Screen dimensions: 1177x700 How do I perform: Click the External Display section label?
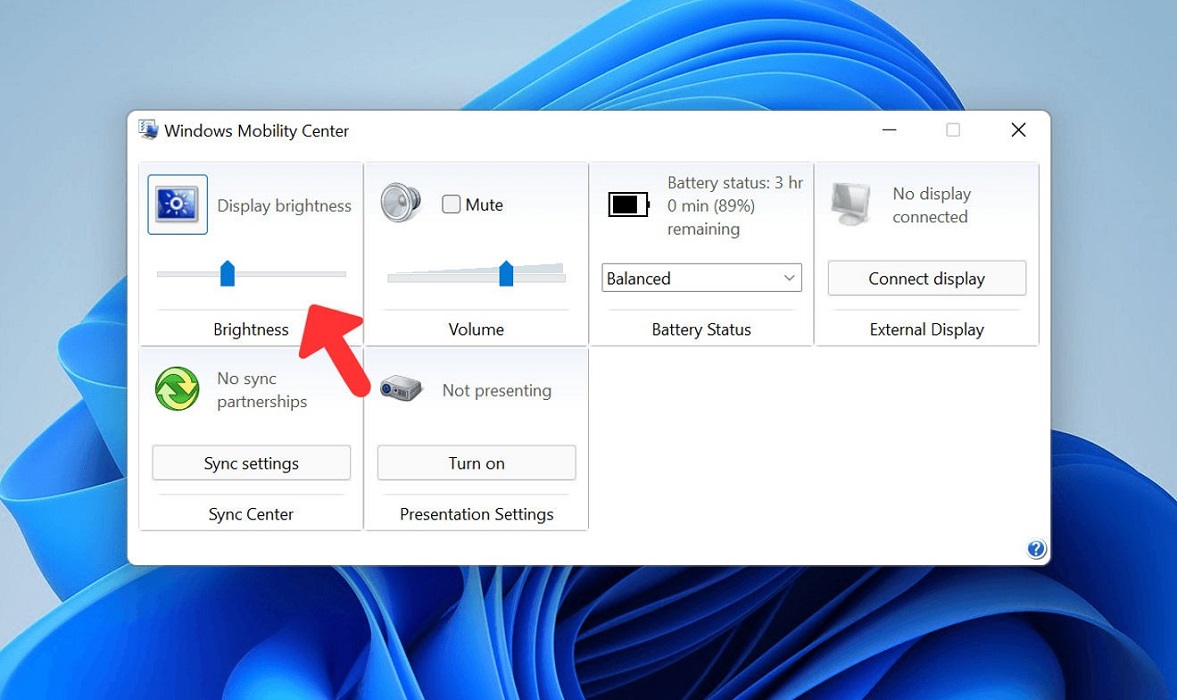click(927, 329)
